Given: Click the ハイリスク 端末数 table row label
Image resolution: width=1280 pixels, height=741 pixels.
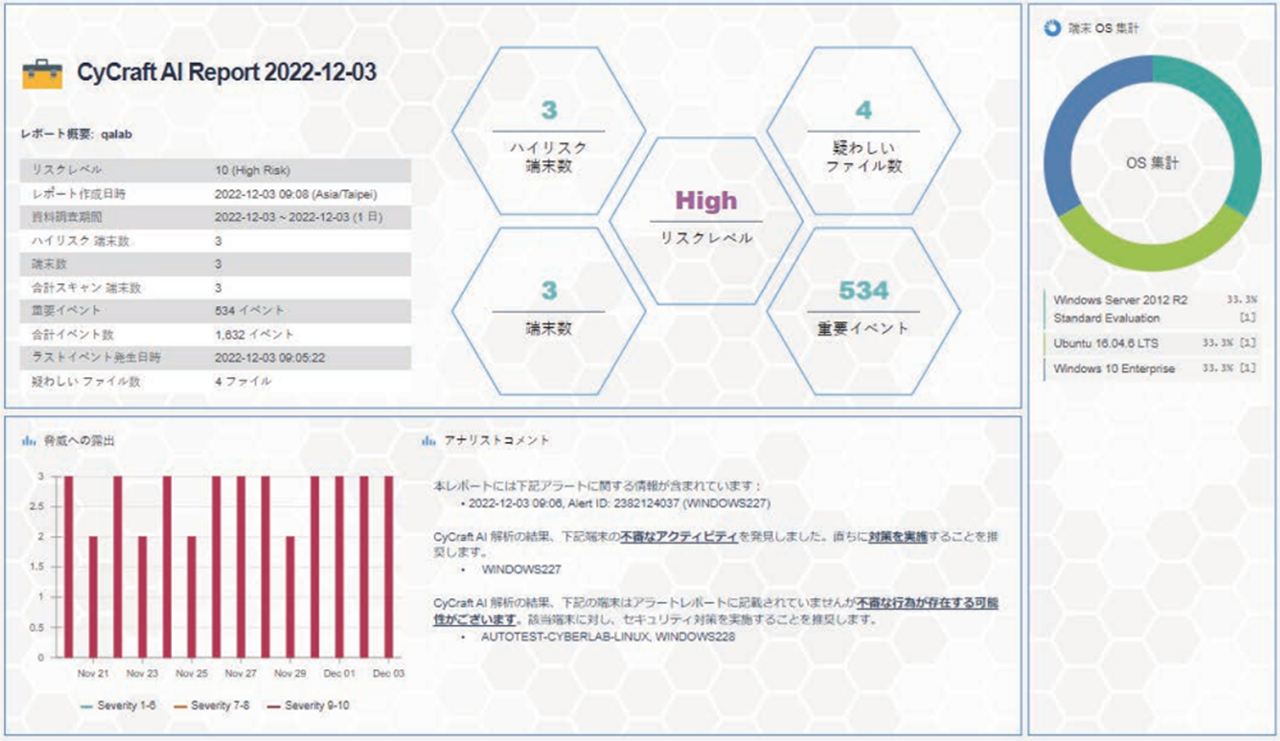Looking at the screenshot, I should (x=81, y=241).
